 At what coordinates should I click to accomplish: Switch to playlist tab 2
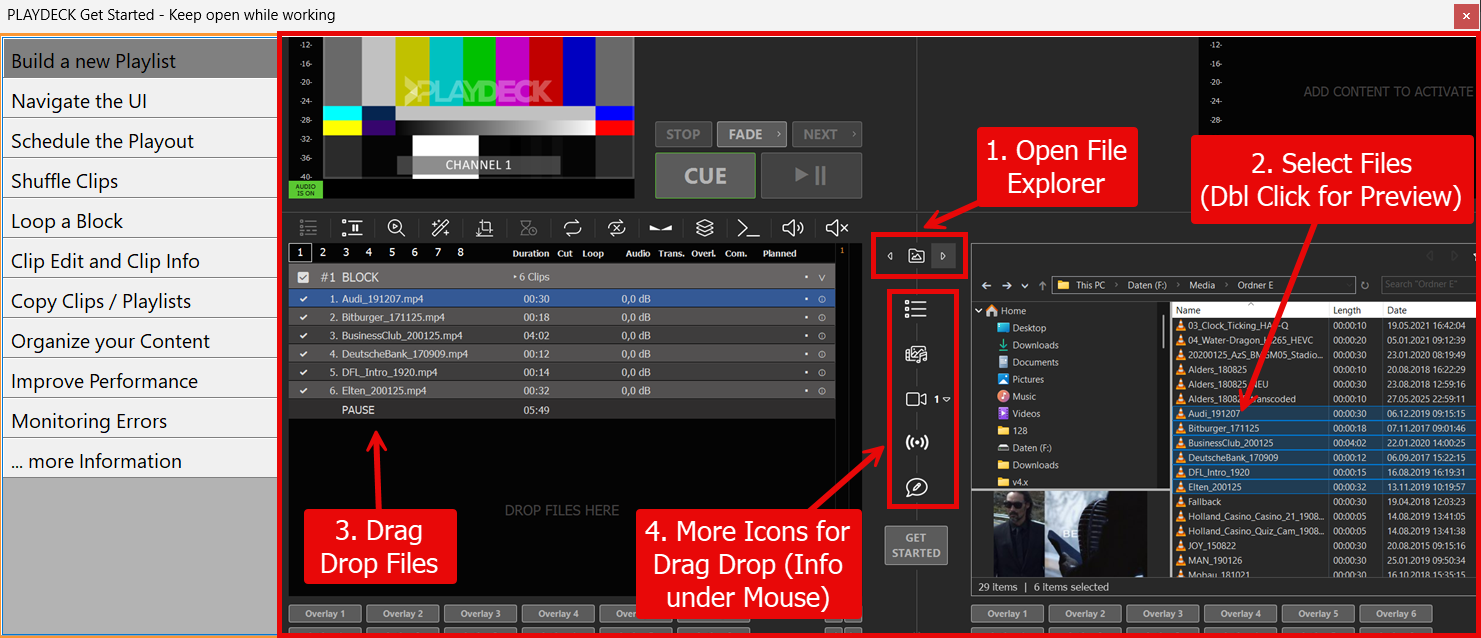coord(323,253)
